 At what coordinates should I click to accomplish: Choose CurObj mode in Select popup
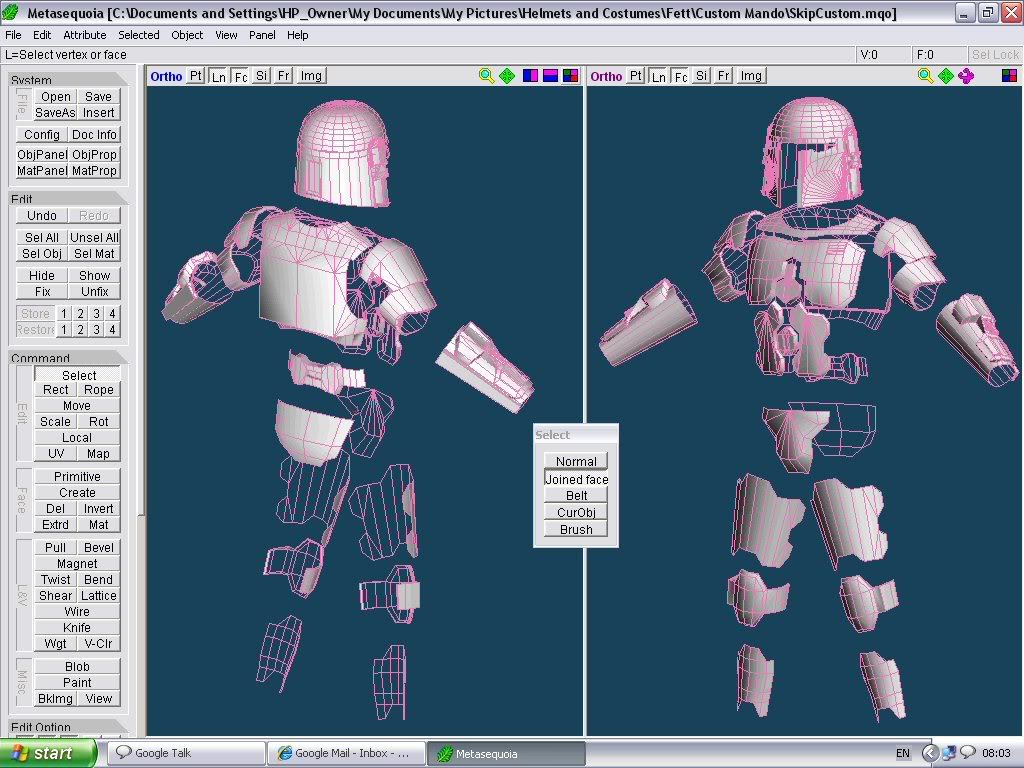click(576, 513)
